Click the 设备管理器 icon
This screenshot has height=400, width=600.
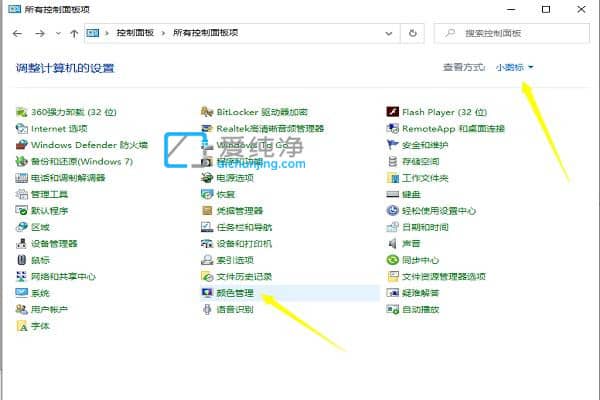(x=21, y=244)
